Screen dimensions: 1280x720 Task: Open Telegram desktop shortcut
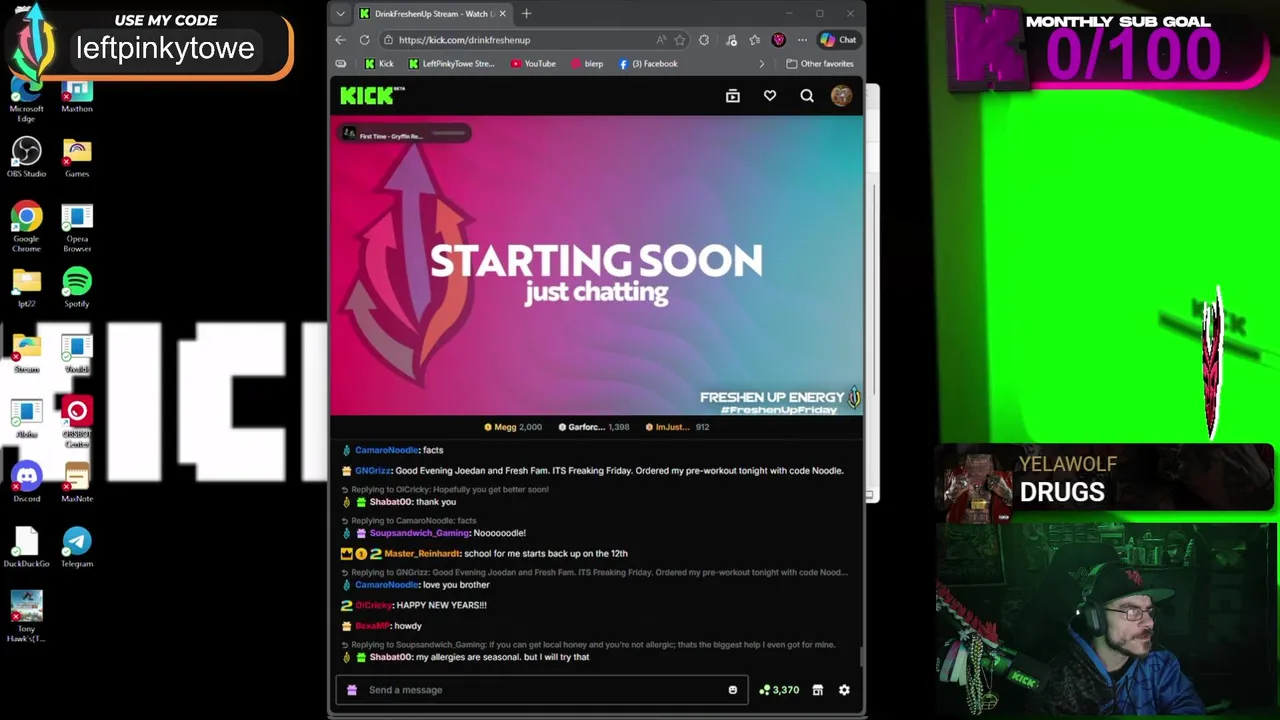(x=77, y=547)
